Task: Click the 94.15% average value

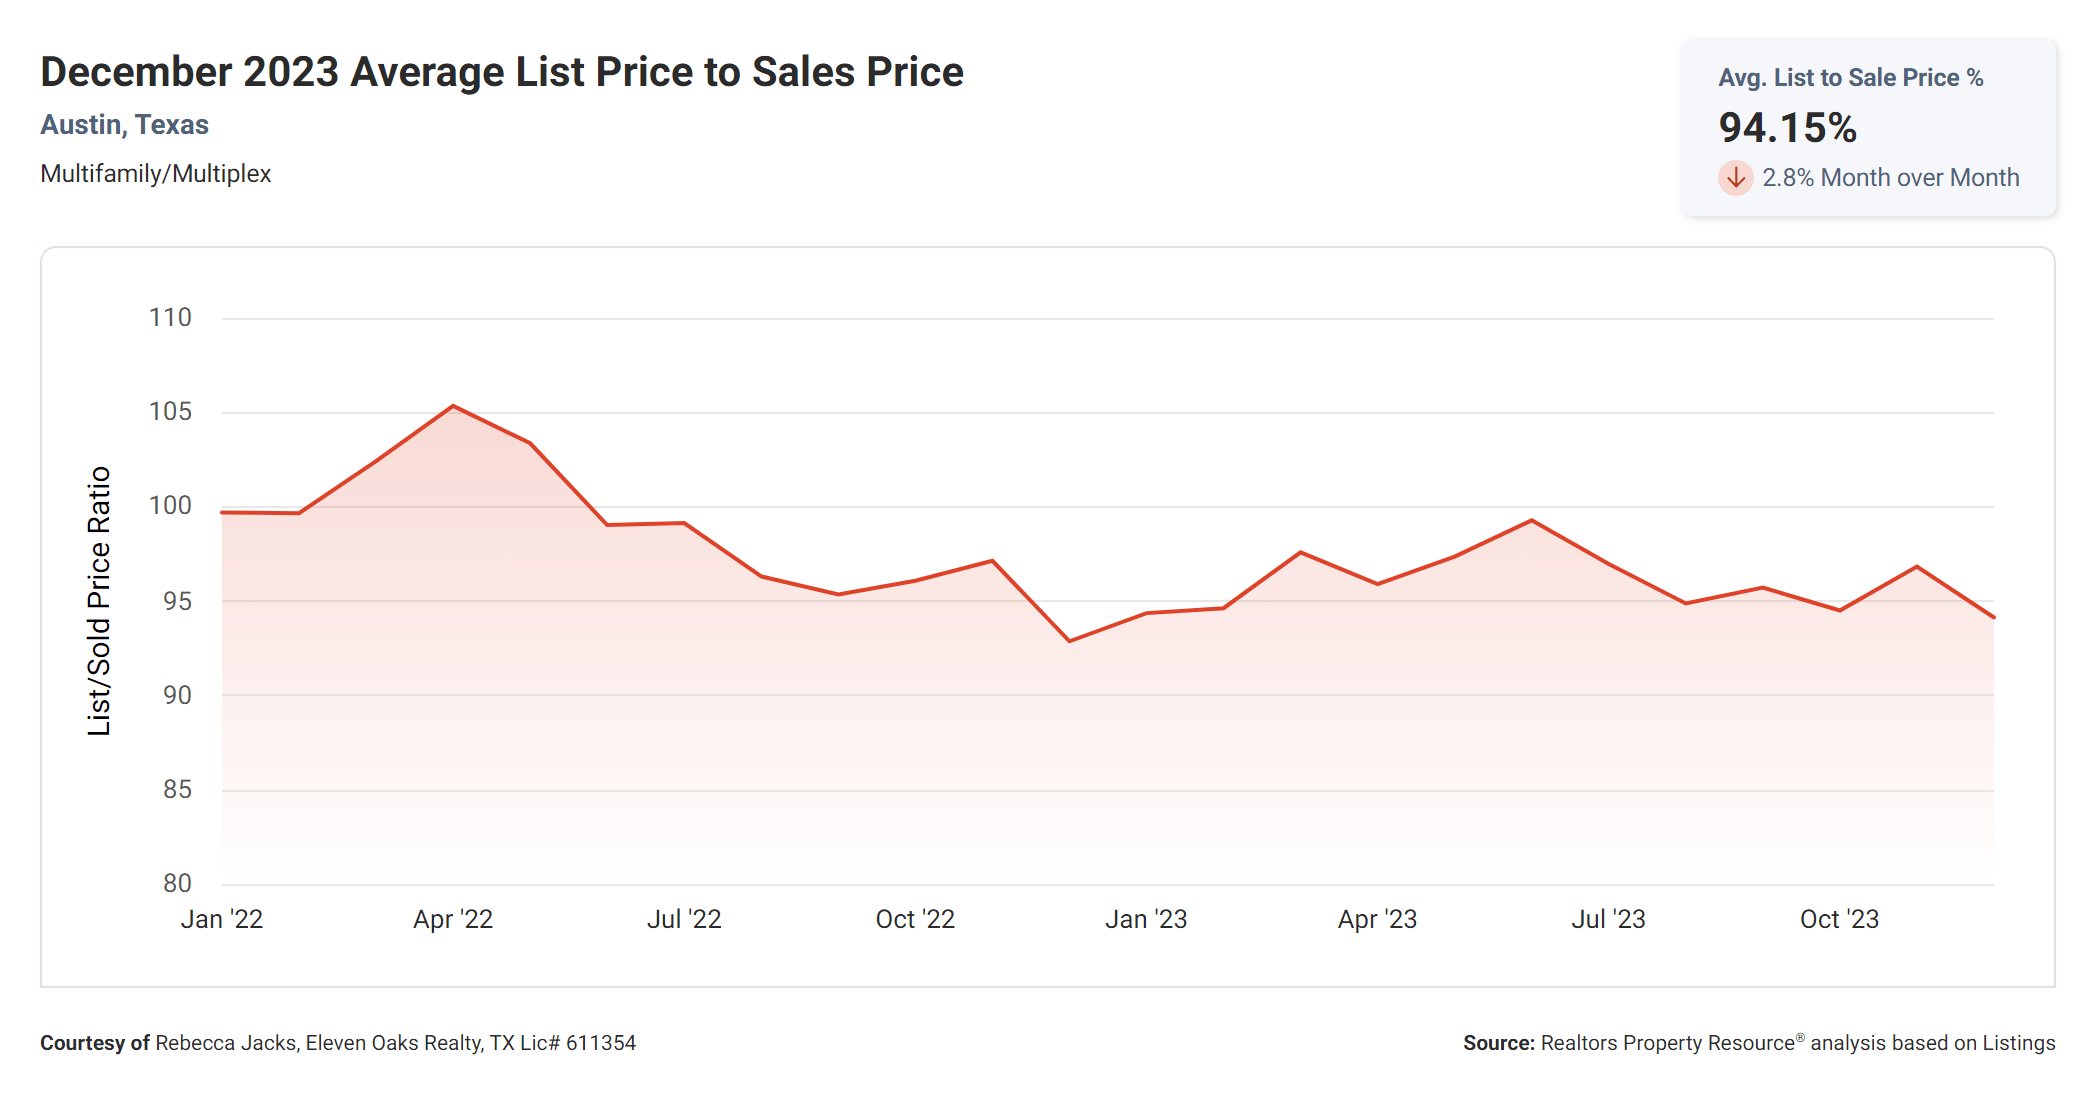Action: click(x=1787, y=128)
